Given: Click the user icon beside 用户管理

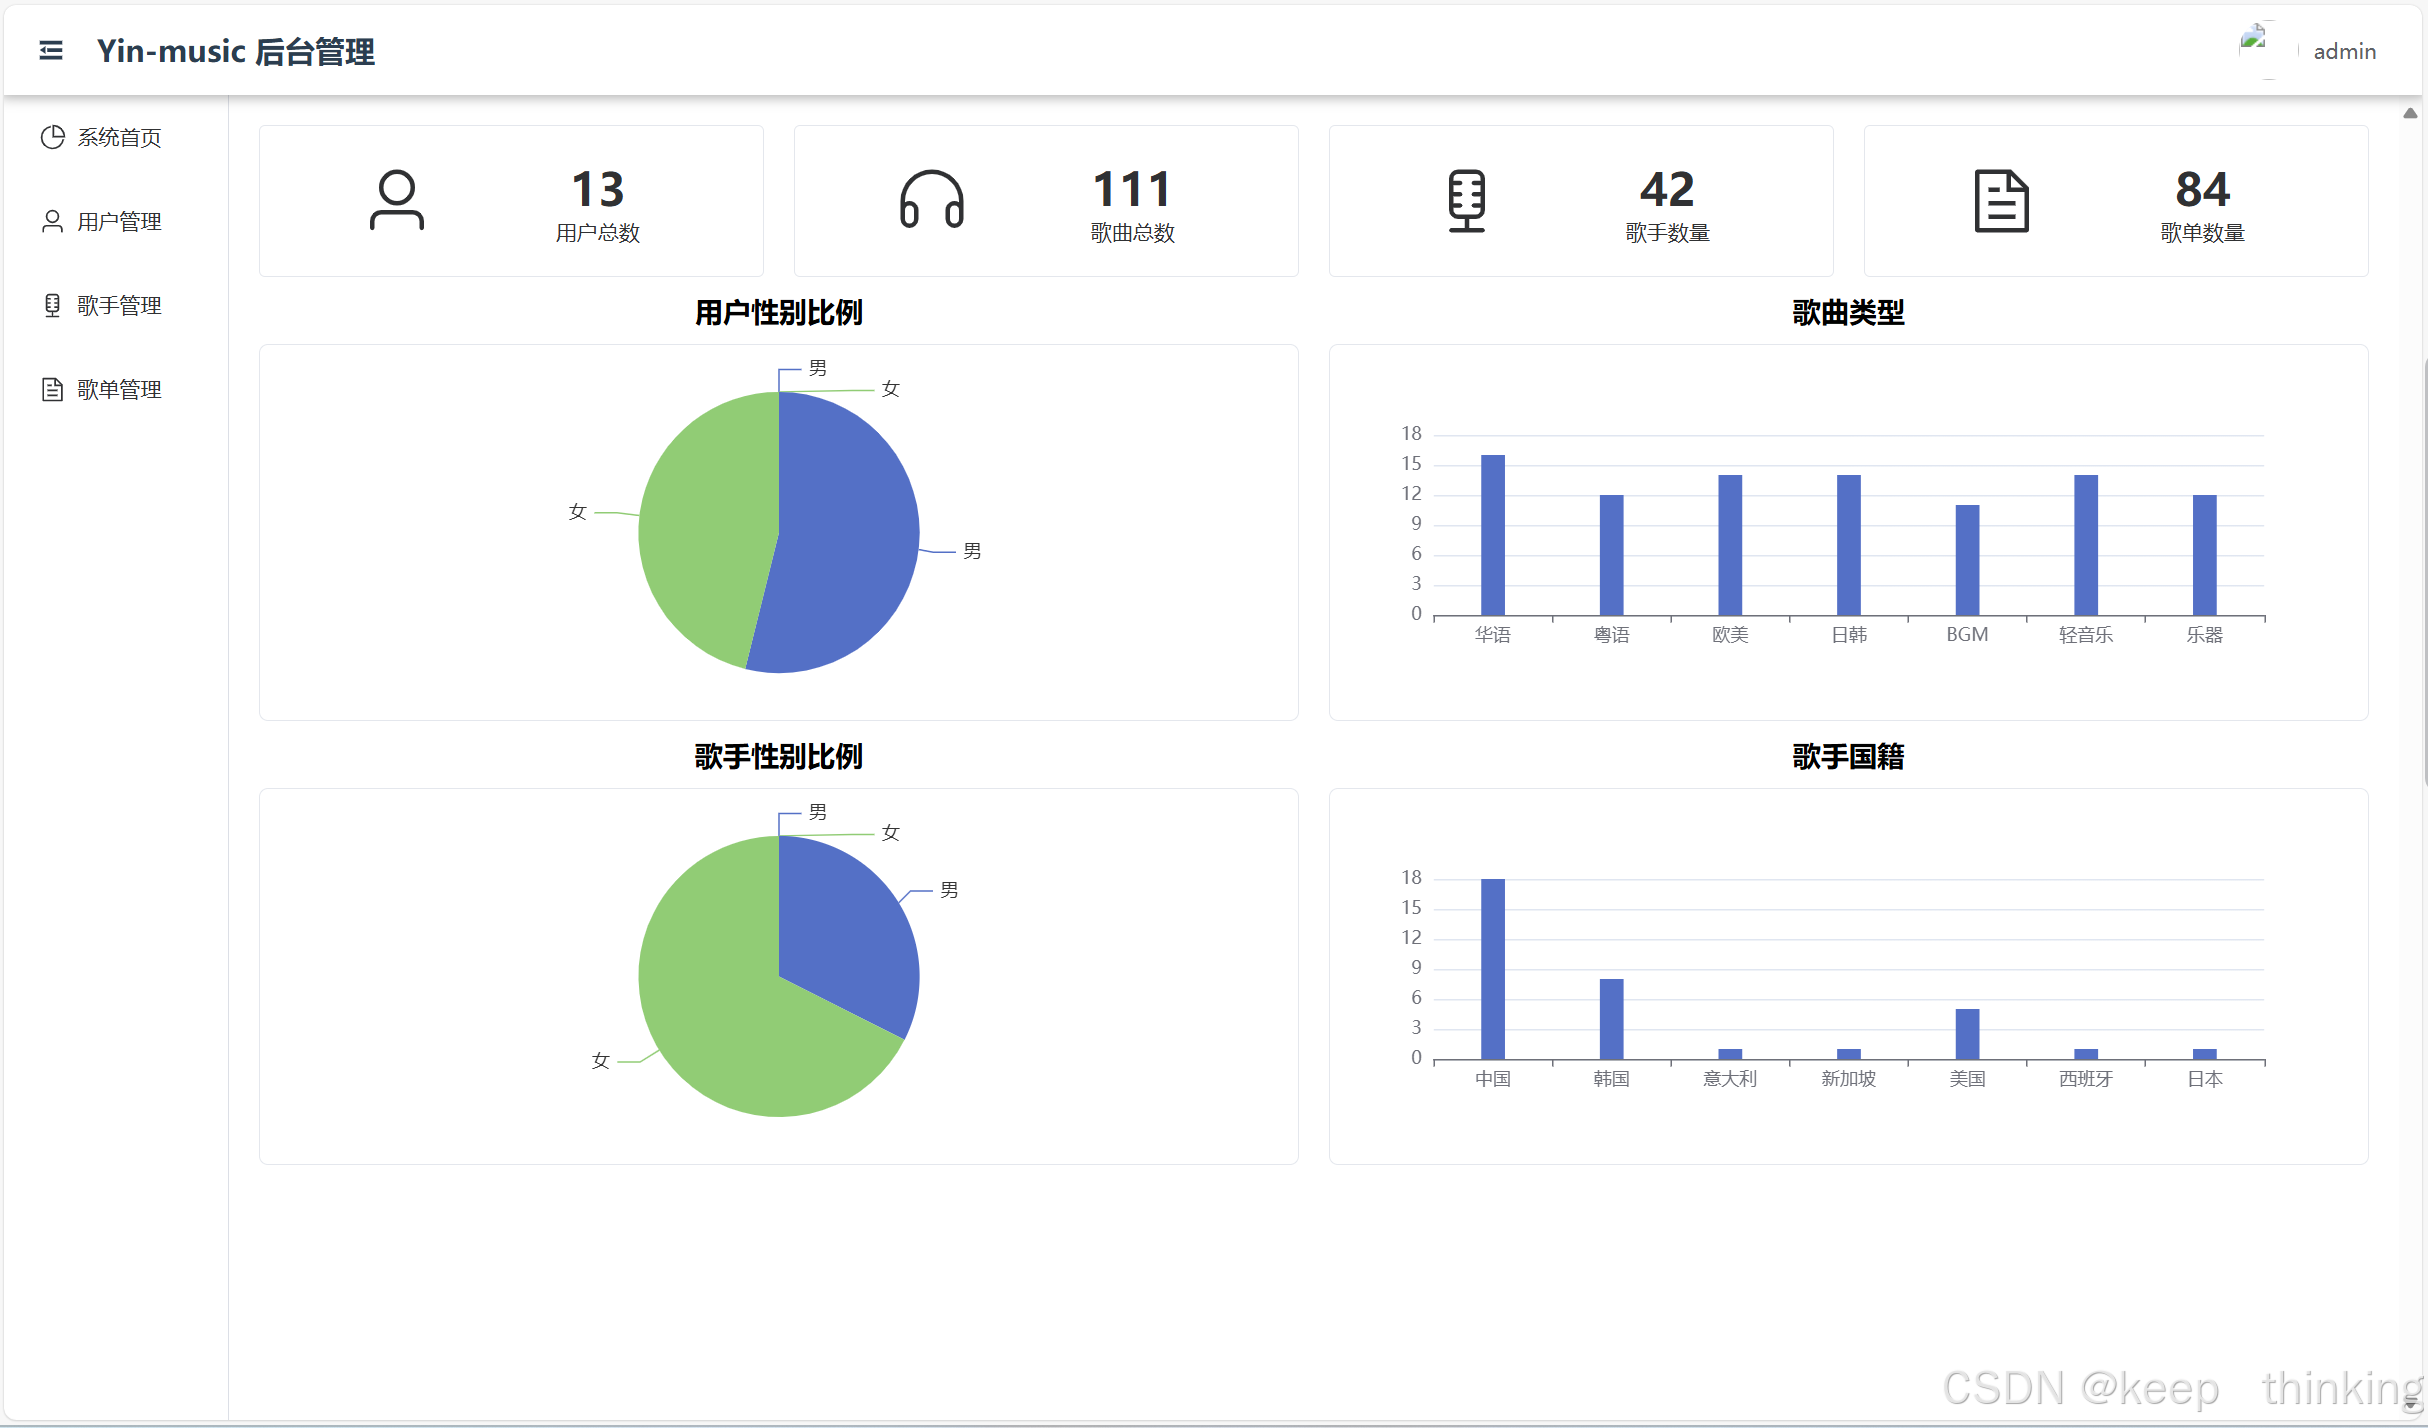Looking at the screenshot, I should click(x=52, y=221).
